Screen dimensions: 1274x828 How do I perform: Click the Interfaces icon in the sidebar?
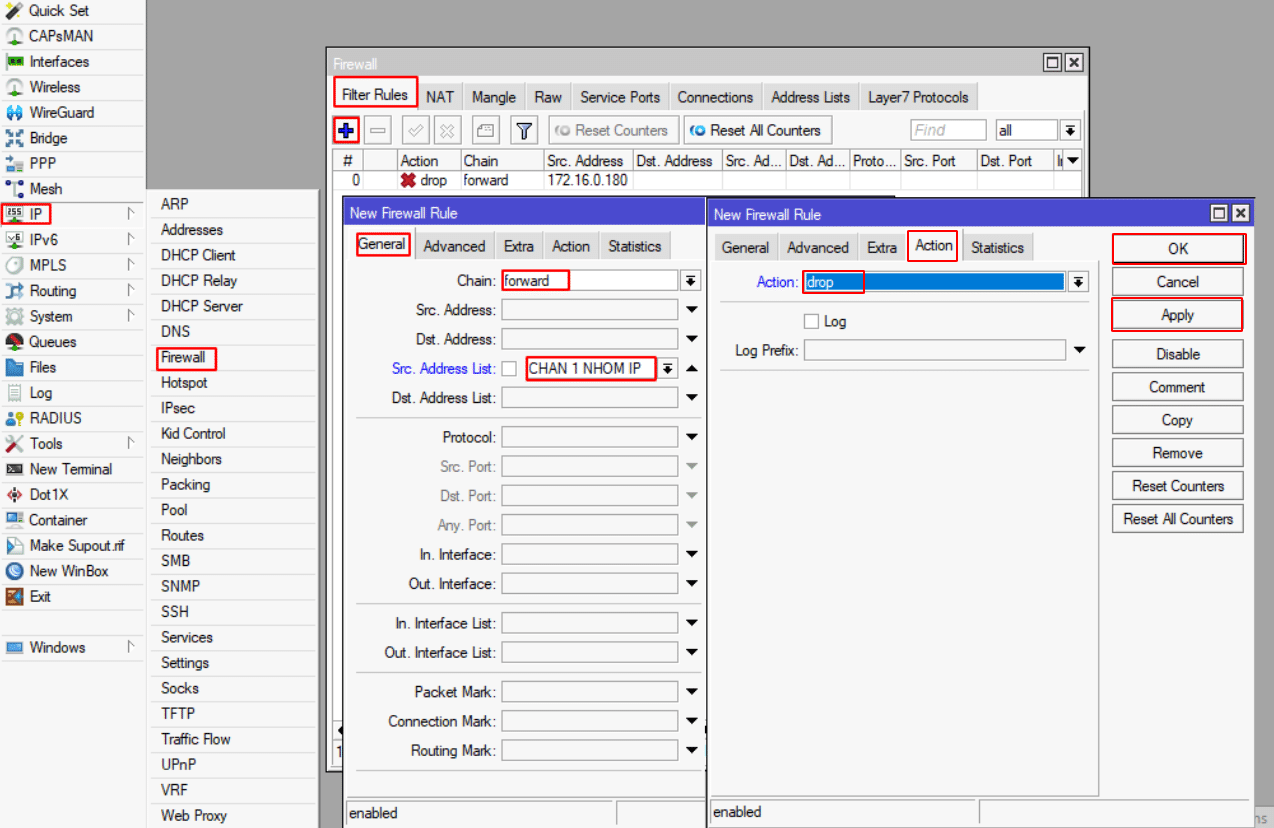(14, 61)
